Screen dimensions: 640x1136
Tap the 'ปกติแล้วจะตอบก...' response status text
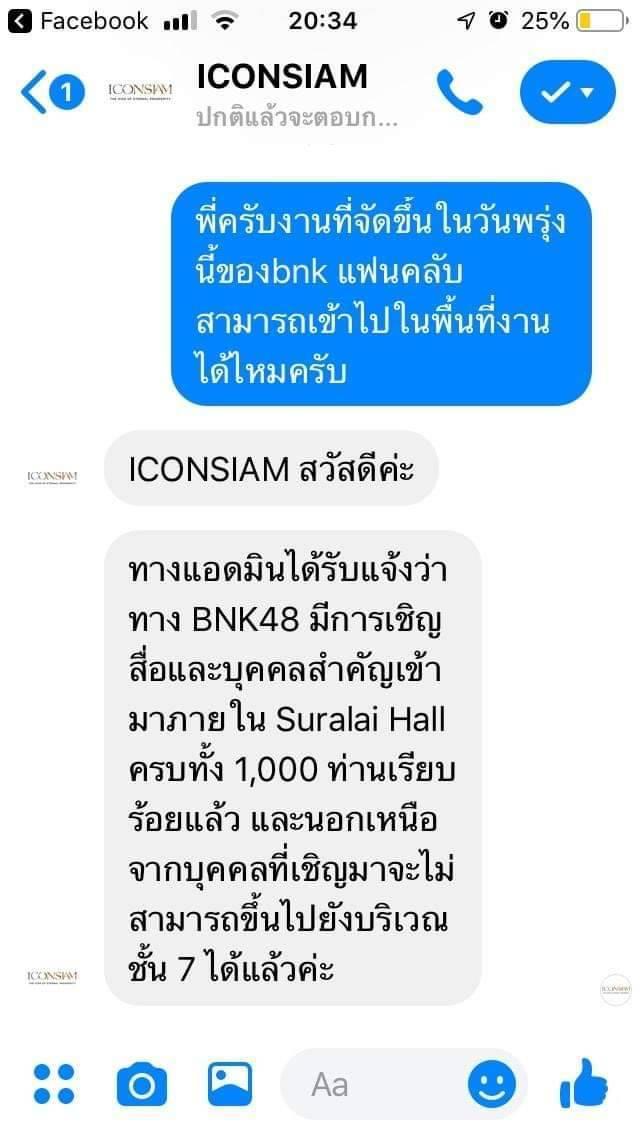pyautogui.click(x=296, y=119)
